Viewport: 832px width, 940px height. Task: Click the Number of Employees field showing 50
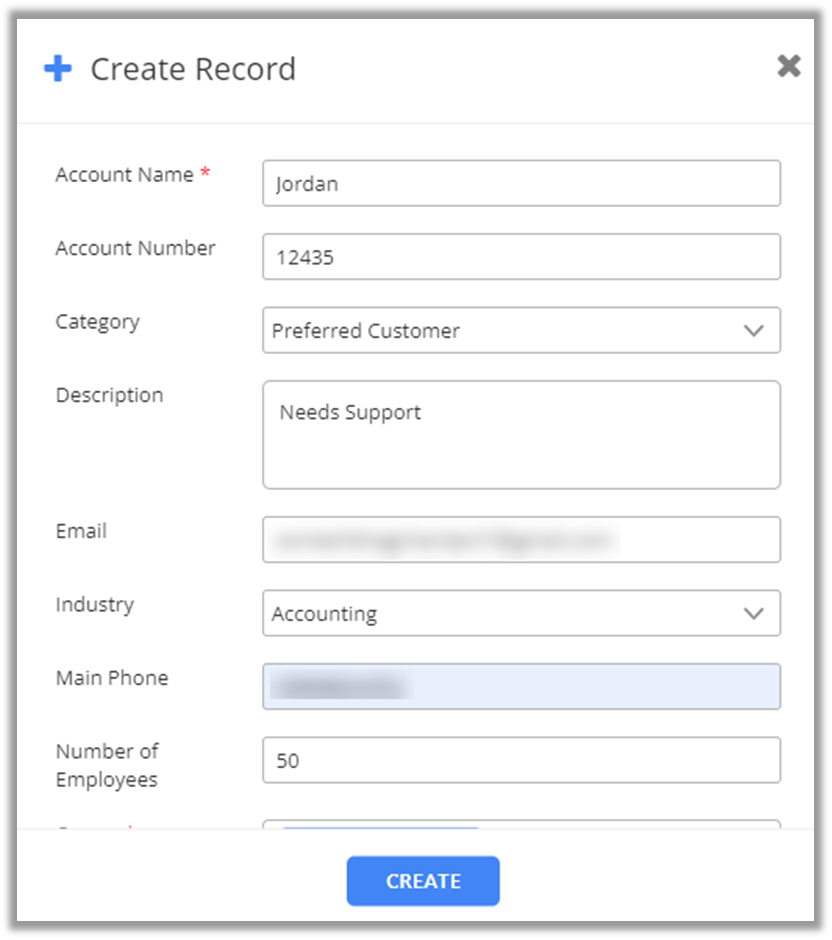click(521, 760)
